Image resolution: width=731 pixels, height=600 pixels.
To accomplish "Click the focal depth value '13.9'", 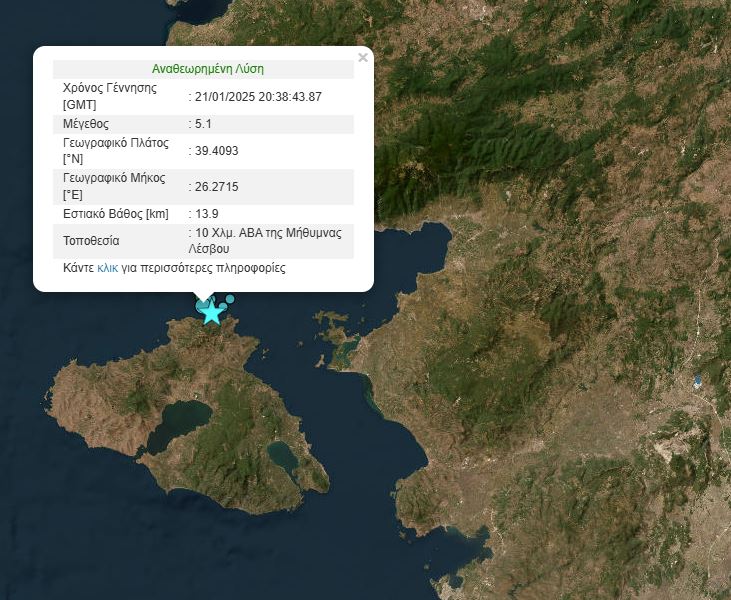I will (x=207, y=214).
